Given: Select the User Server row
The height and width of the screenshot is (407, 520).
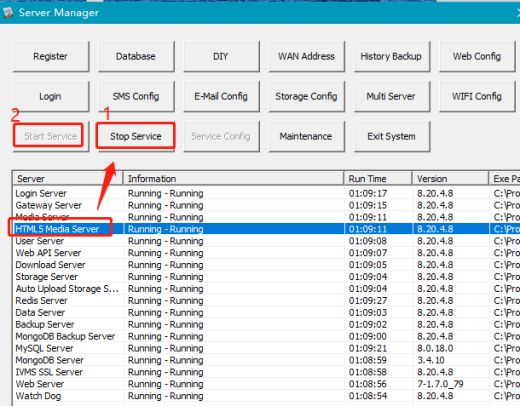Looking at the screenshot, I should click(x=267, y=241).
